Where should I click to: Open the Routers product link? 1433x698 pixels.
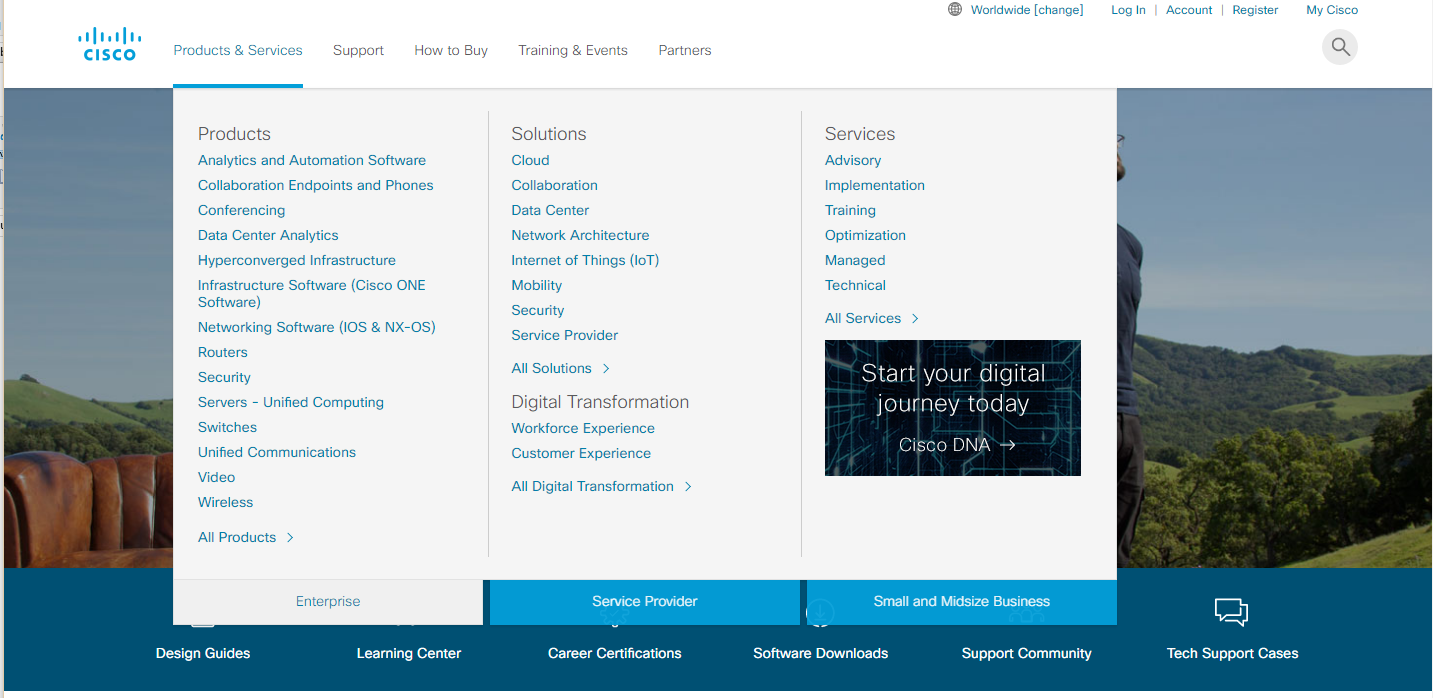(223, 353)
